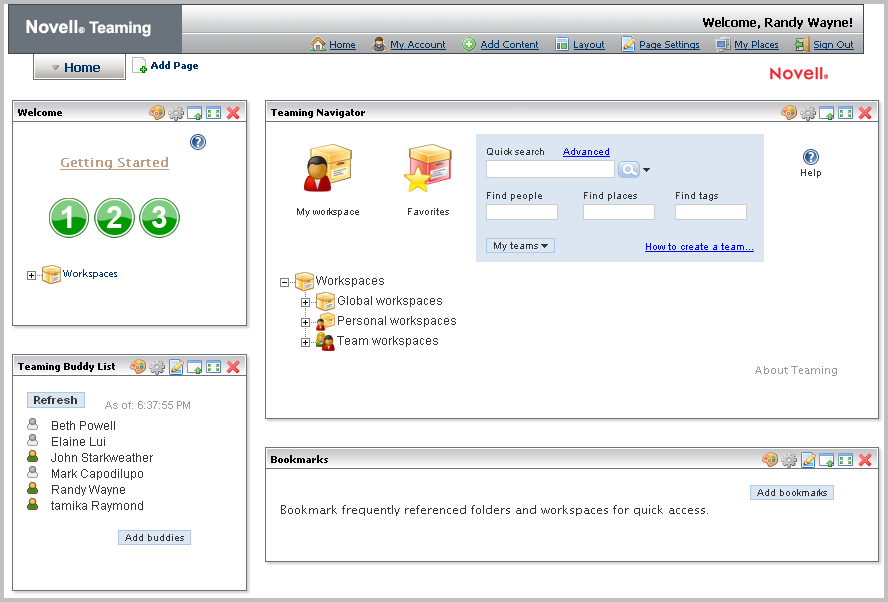Run the quick search magnifying glass
The width and height of the screenshot is (888, 602).
click(x=627, y=169)
